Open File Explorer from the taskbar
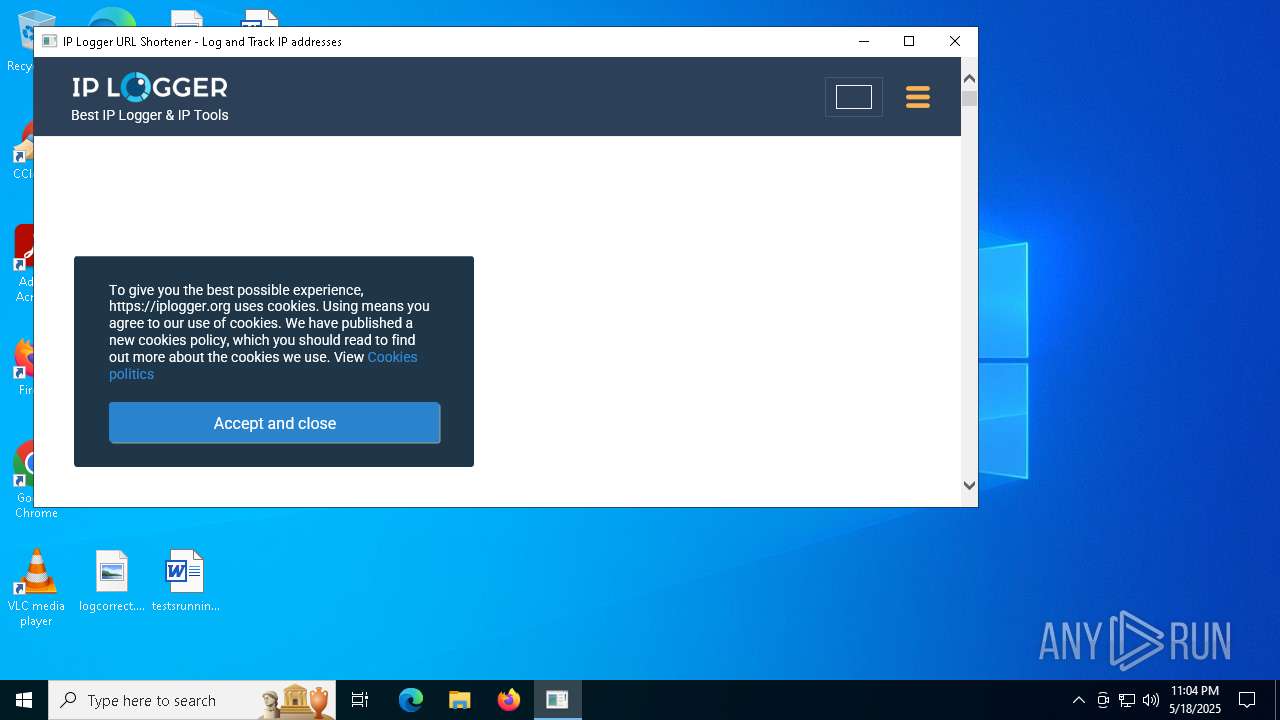 pos(460,700)
